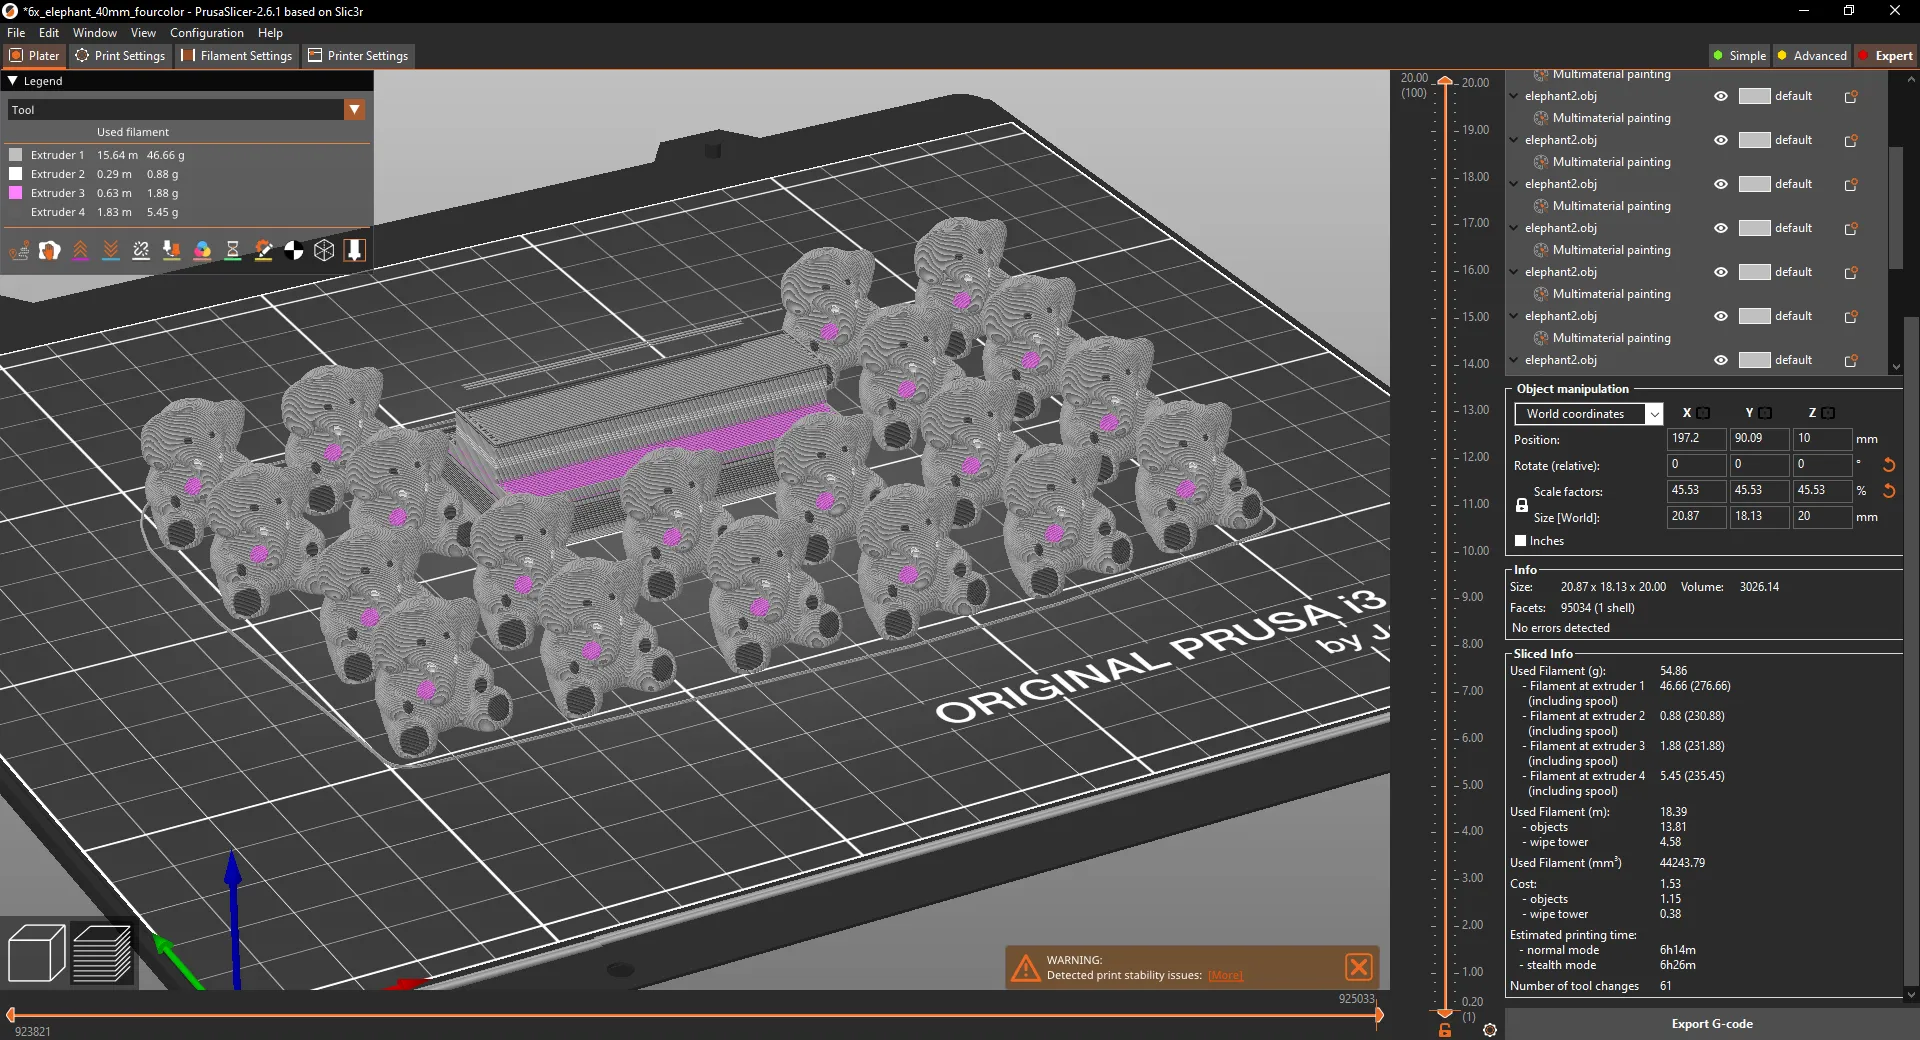Enable the Inches checkbox
Screen dimensions: 1920x1040
point(1521,541)
